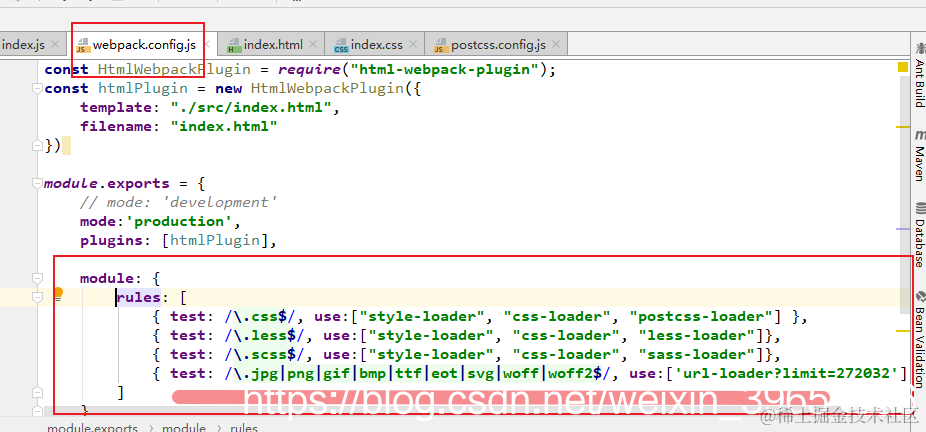926x432 pixels.
Task: Click the purple marker stripe in scrollbar
Action: click(x=903, y=228)
